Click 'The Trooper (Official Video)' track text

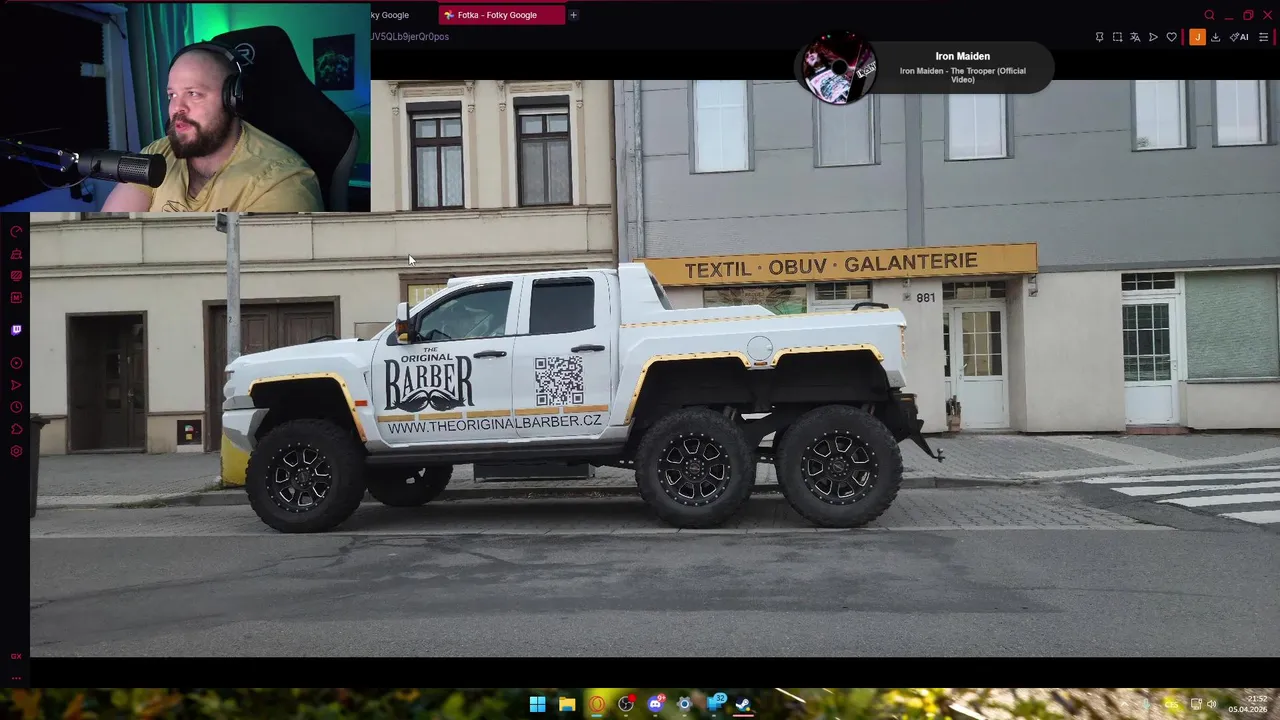point(962,75)
